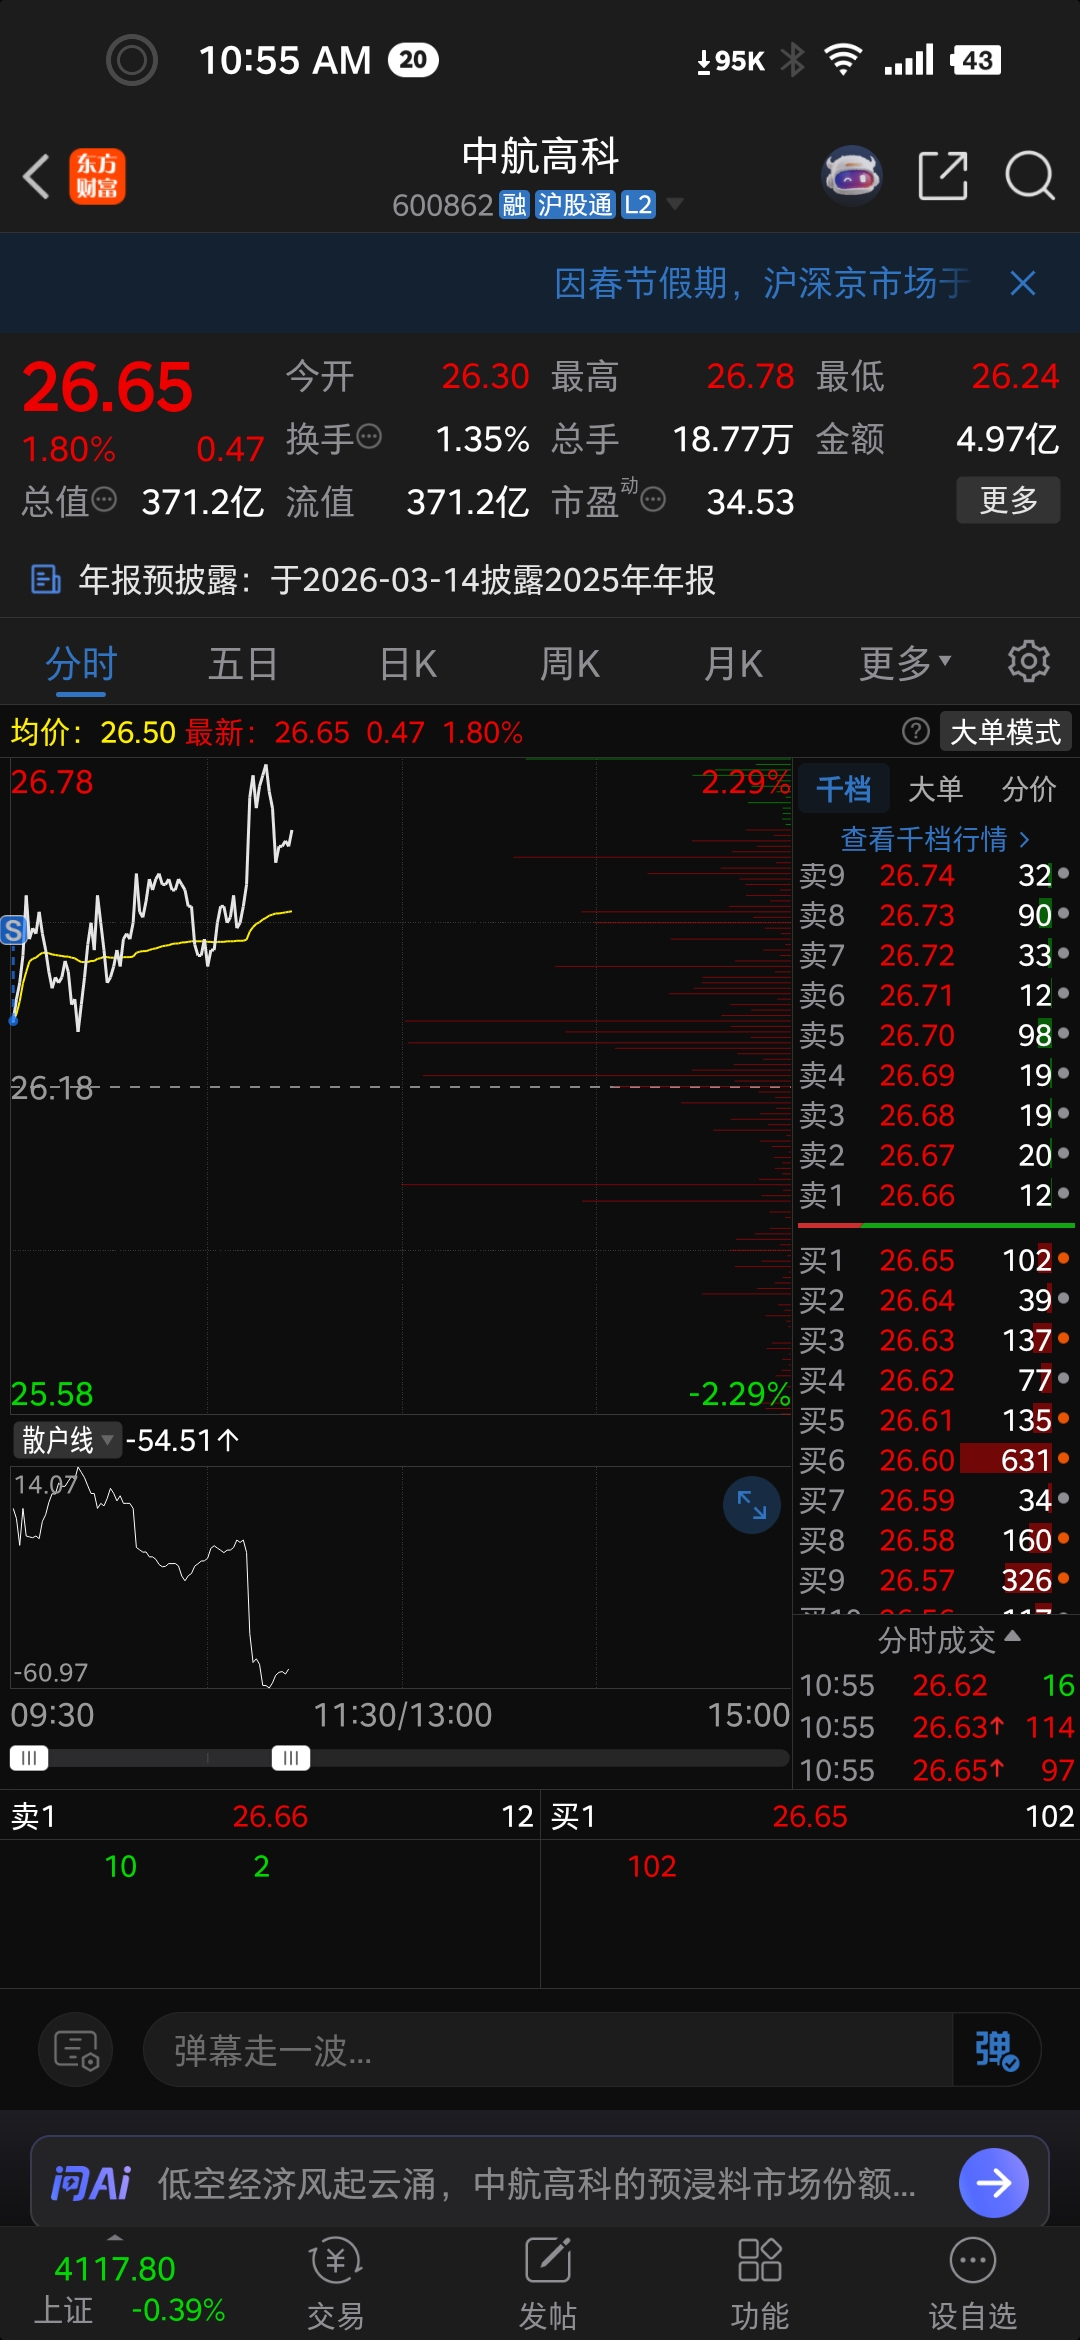Send the 问AI question with the arrow button
The width and height of the screenshot is (1080, 2340).
993,2183
